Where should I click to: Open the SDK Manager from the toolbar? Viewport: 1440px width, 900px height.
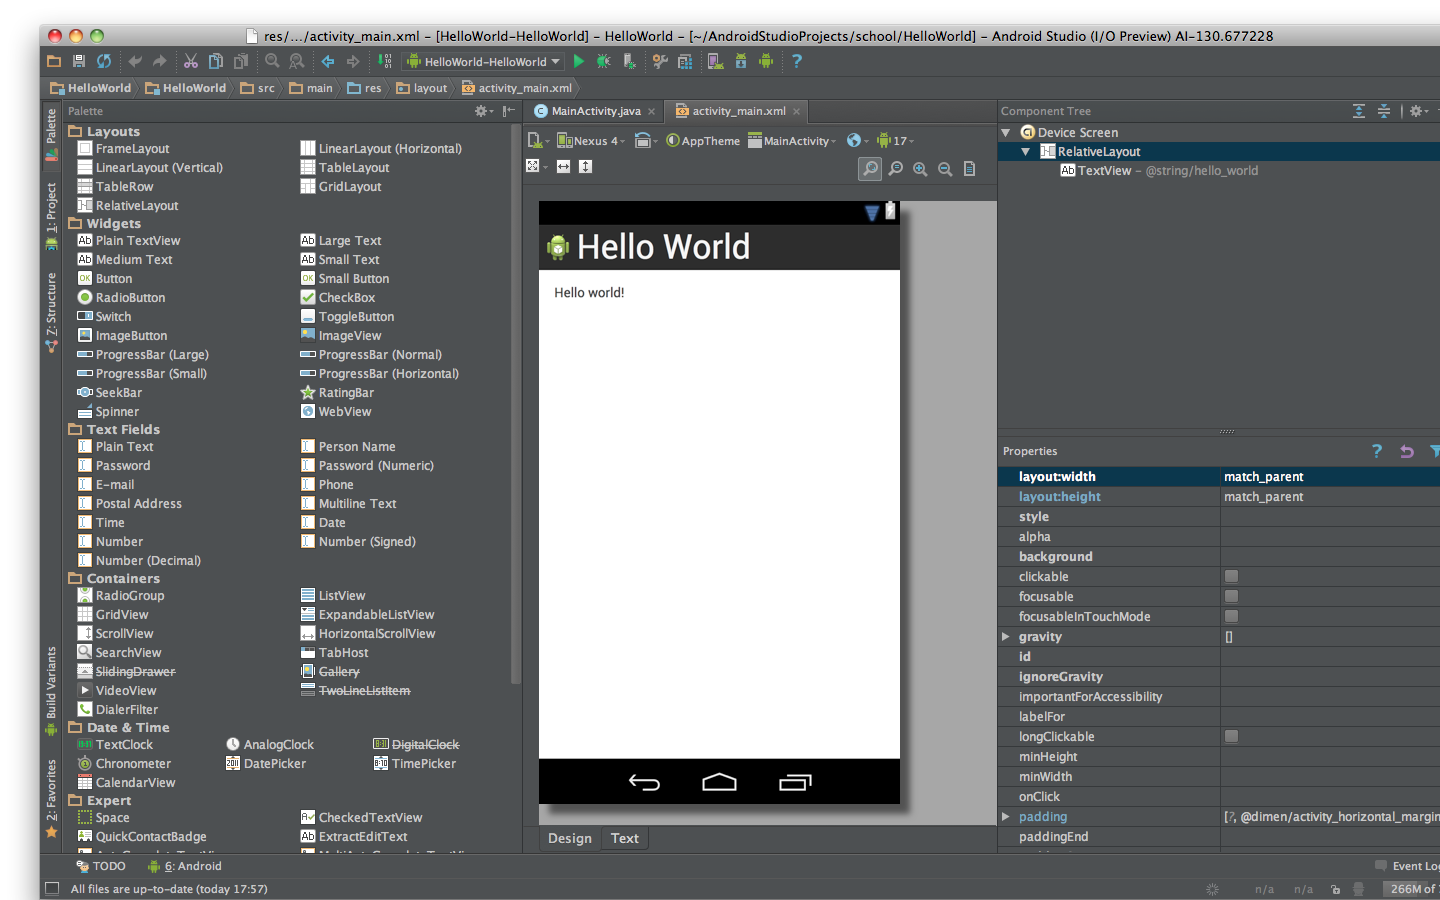pos(741,60)
